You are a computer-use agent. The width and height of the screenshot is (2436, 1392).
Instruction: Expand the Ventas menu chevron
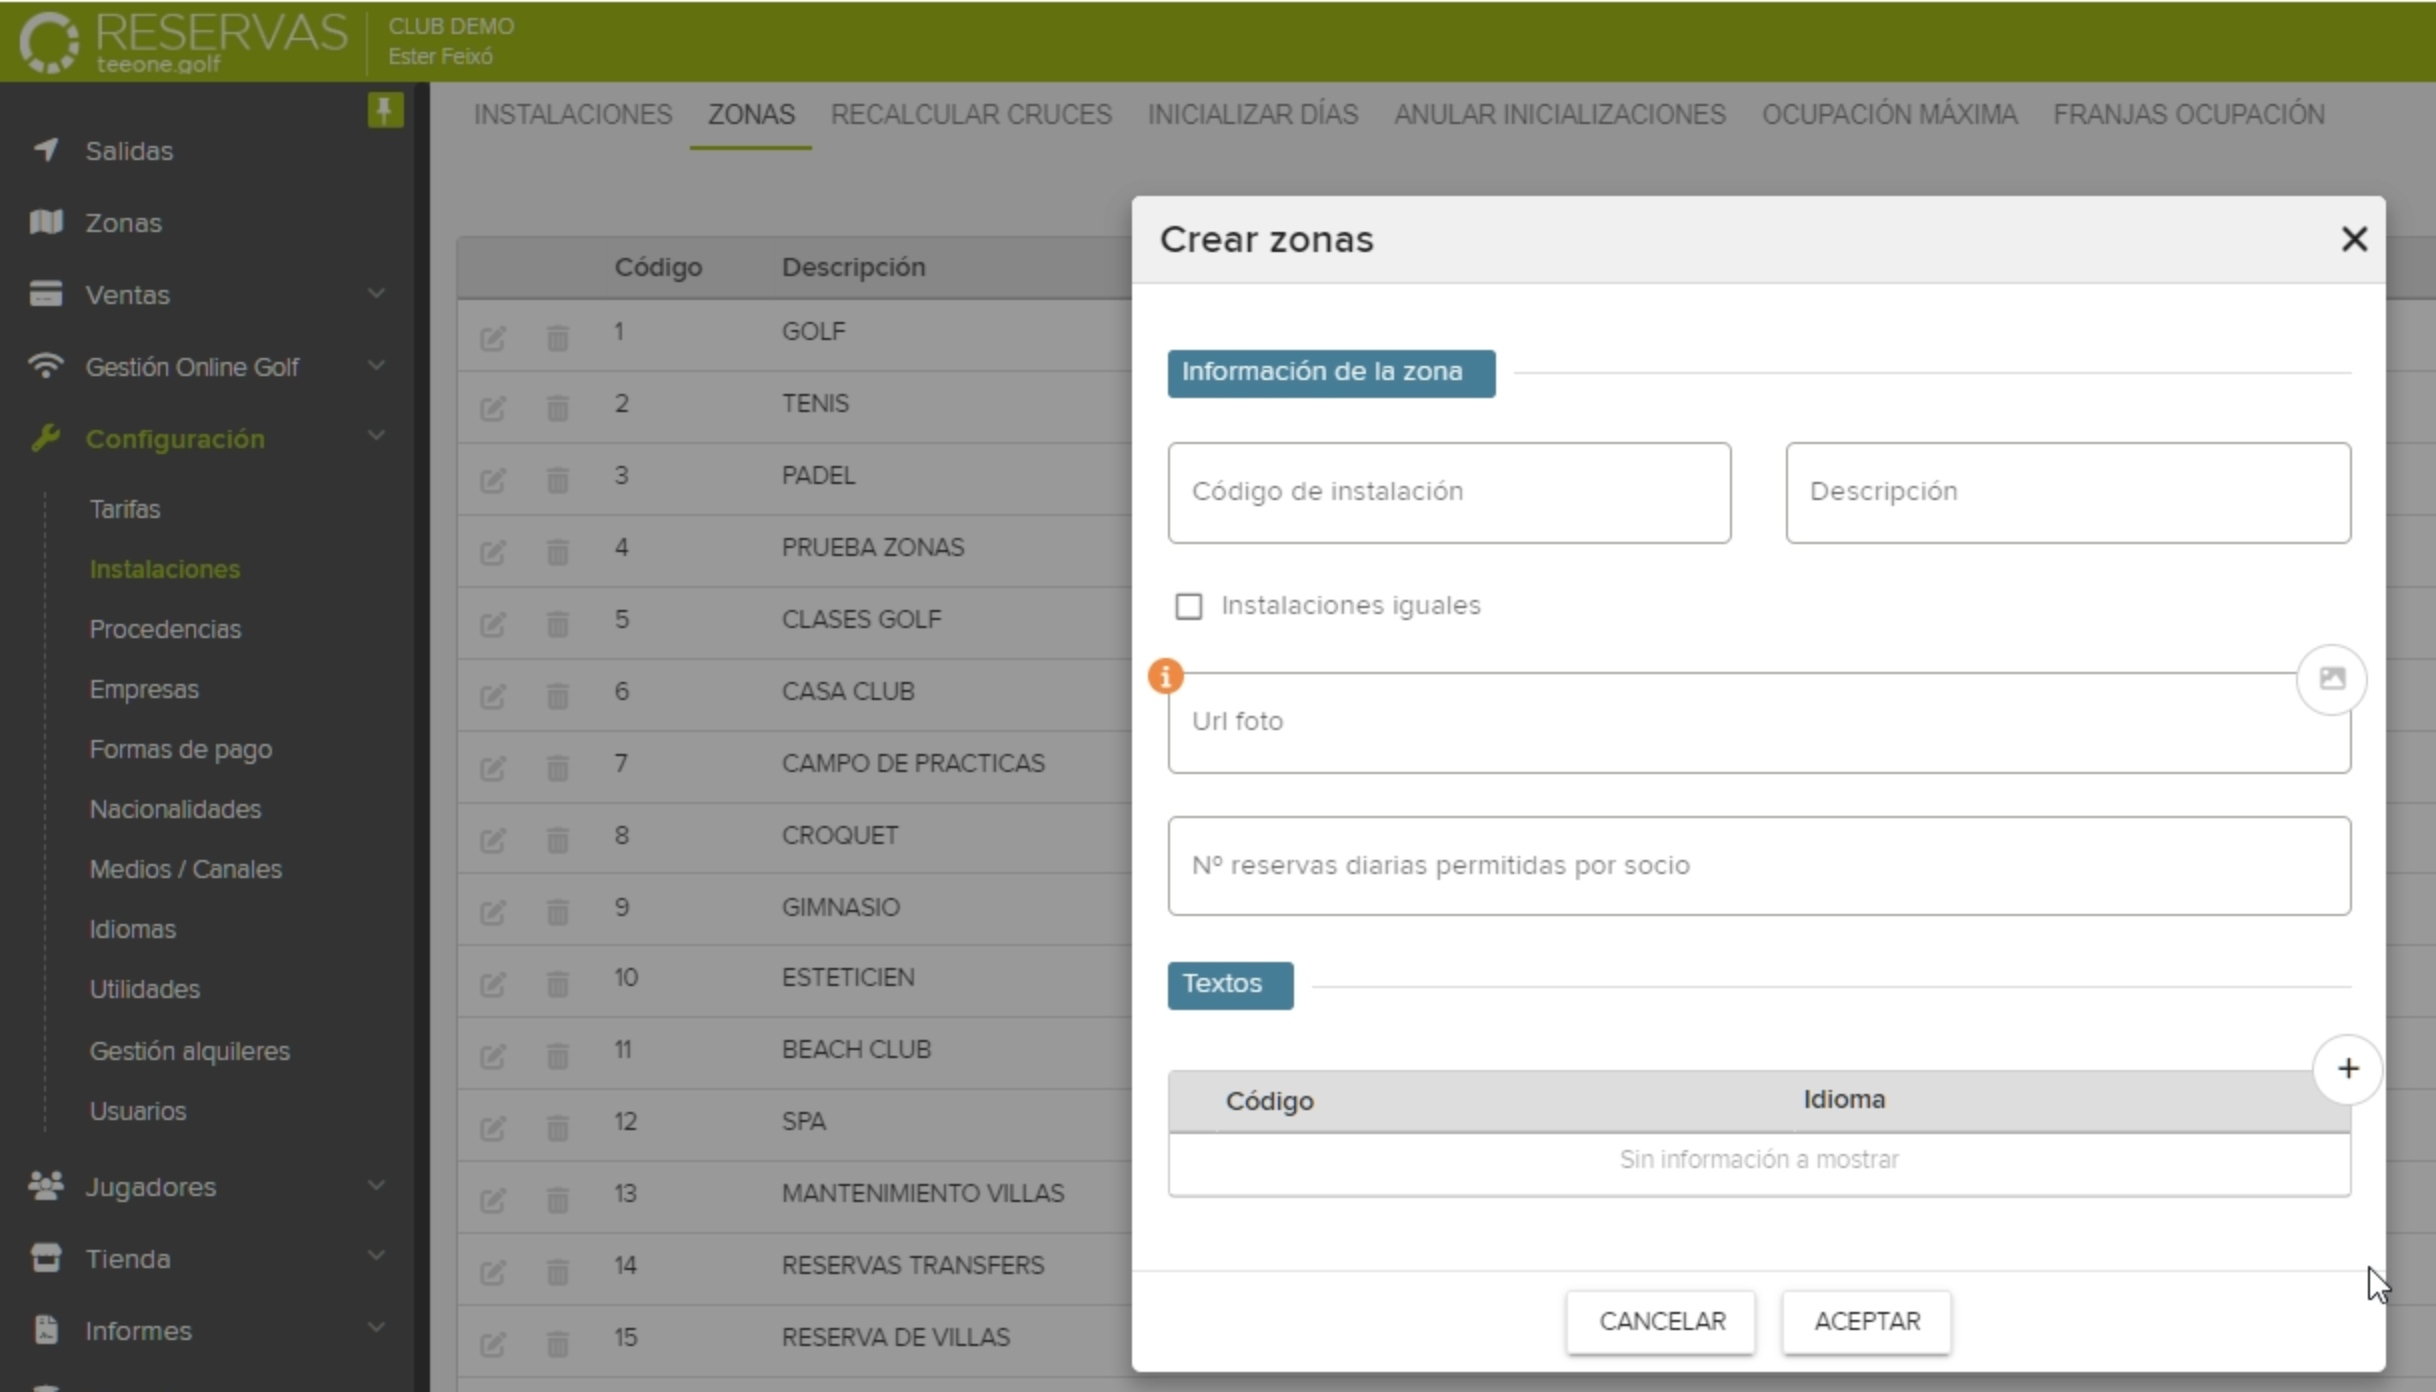pos(376,293)
